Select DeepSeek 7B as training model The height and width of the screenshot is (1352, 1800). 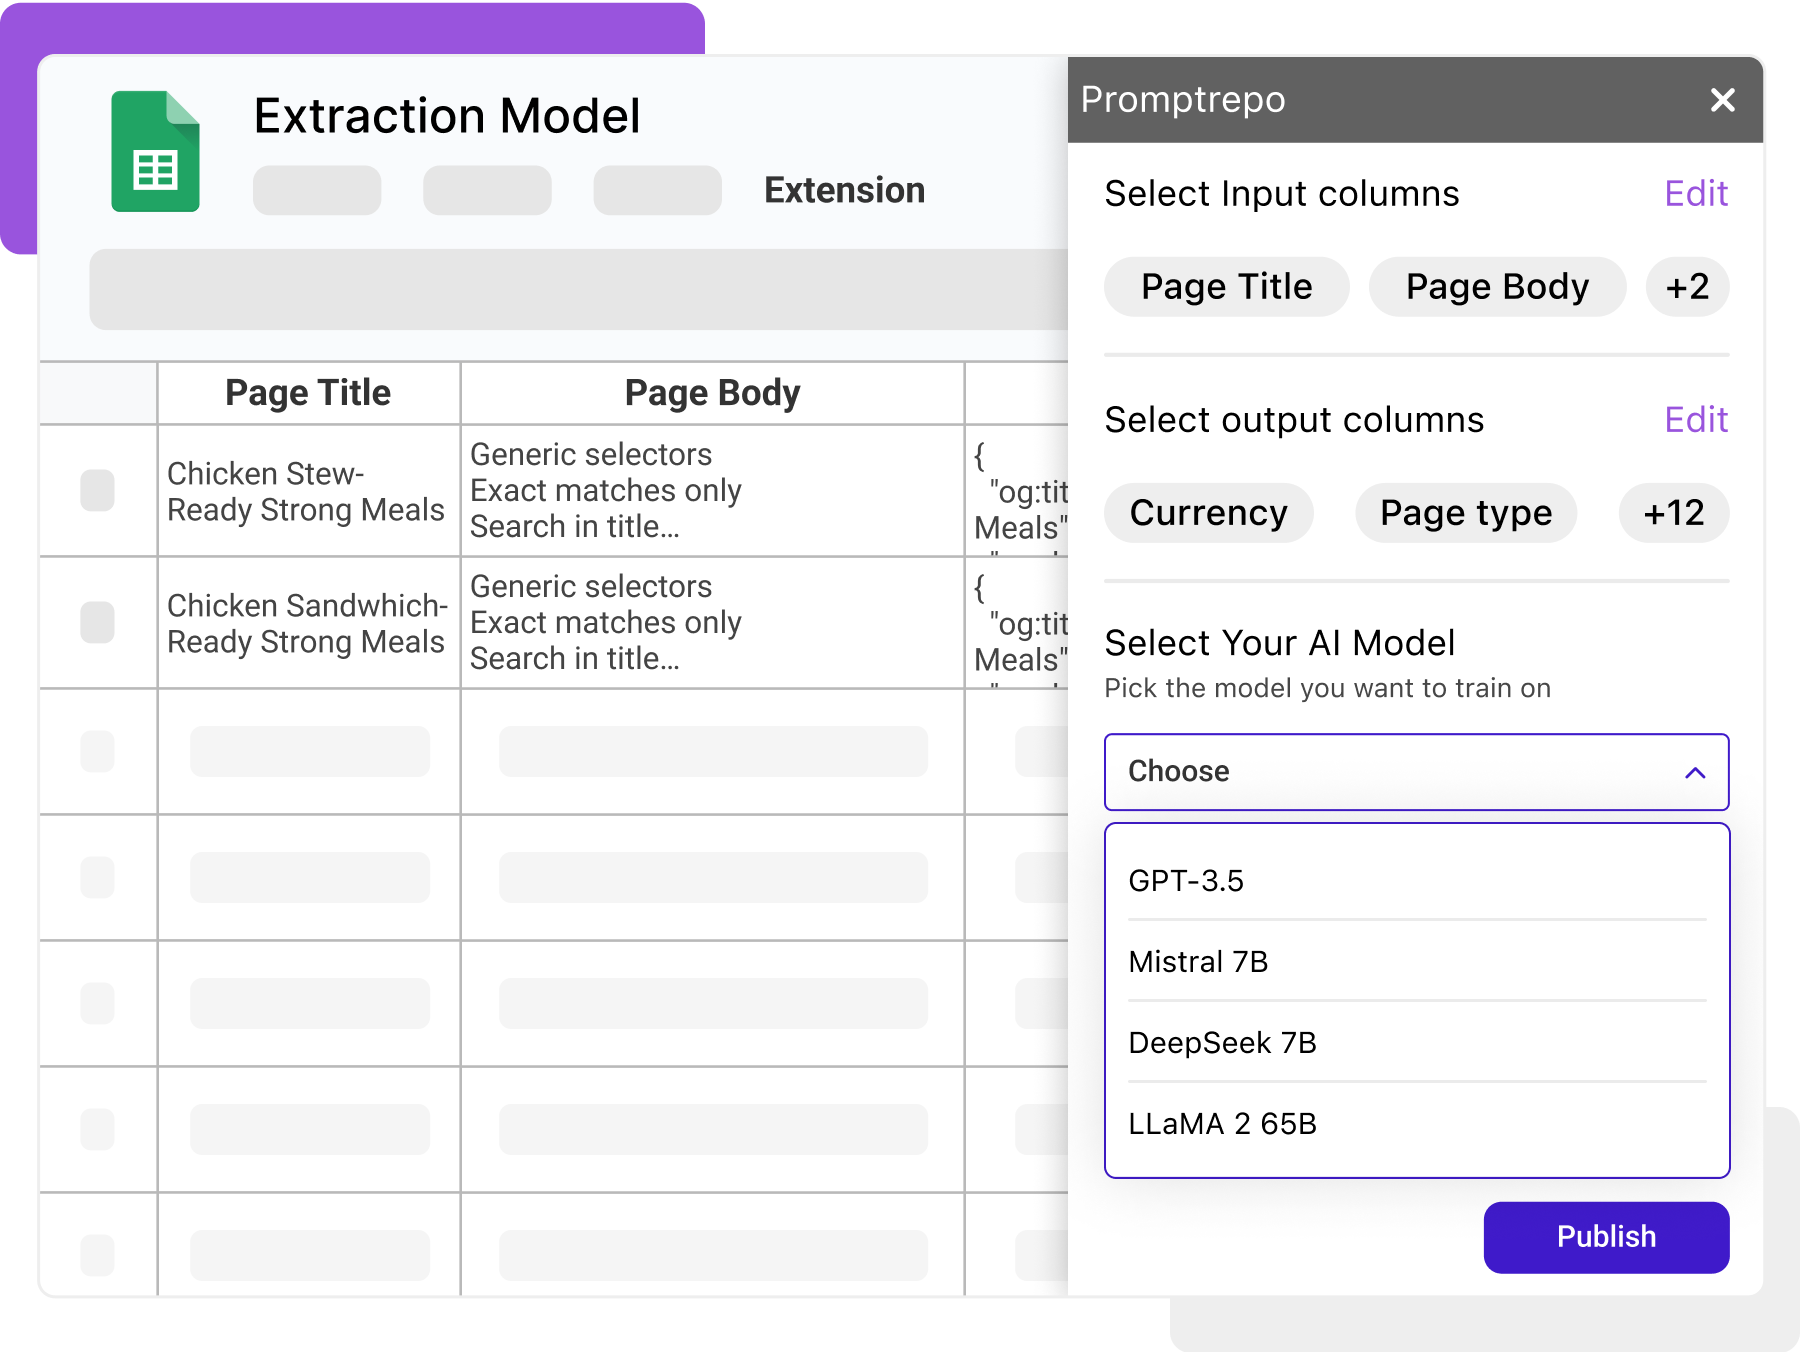[1222, 1043]
